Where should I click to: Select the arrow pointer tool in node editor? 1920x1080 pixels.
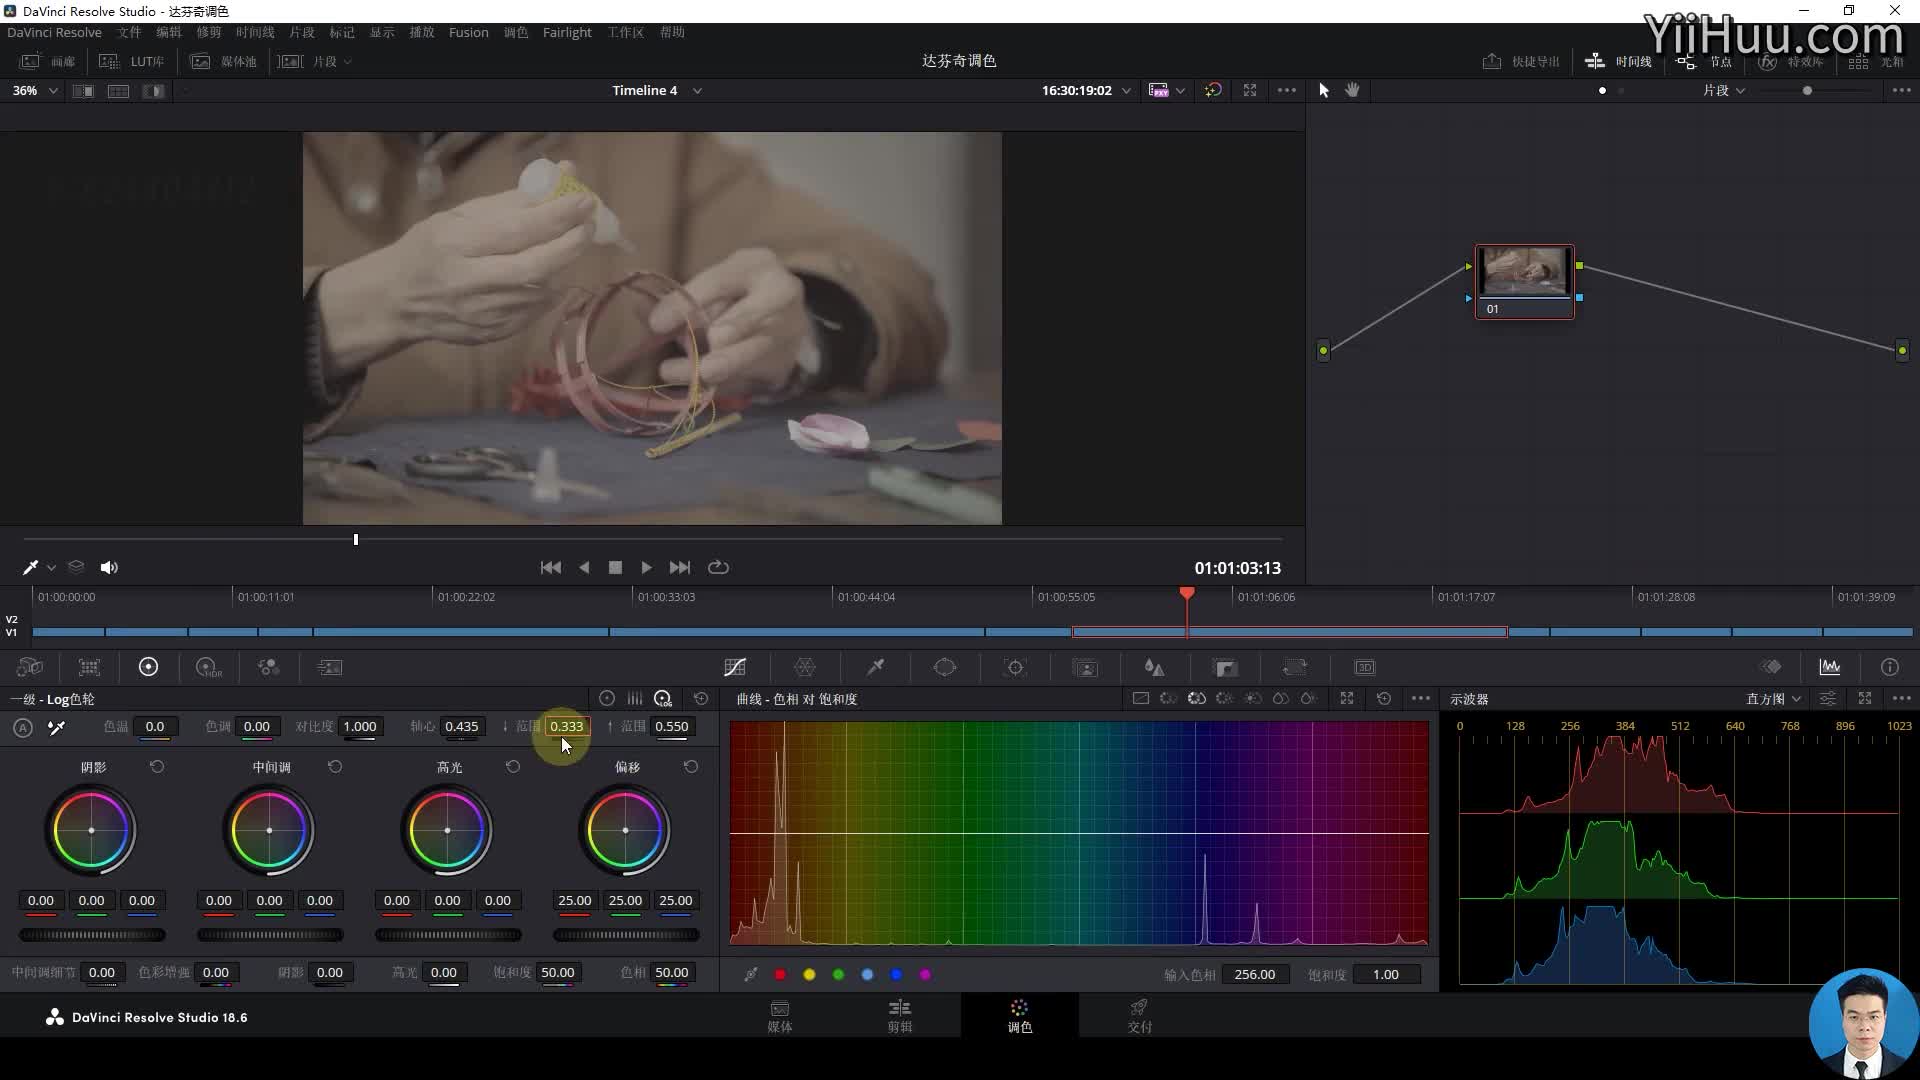point(1324,90)
